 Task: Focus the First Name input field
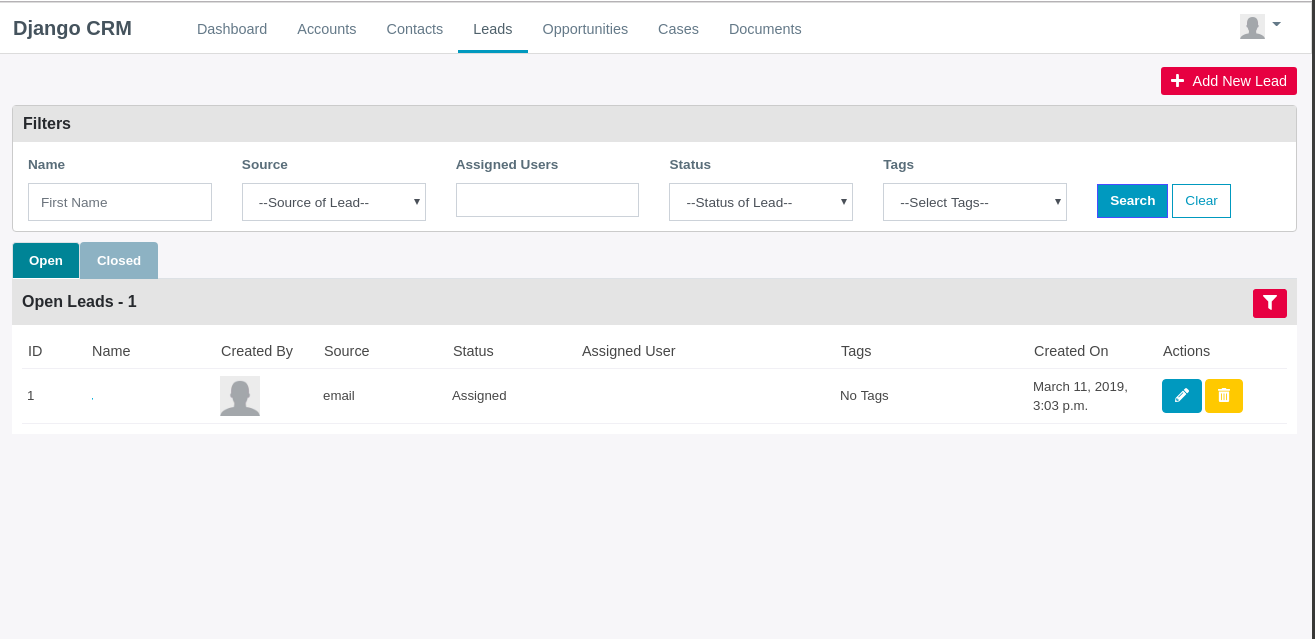tap(120, 202)
